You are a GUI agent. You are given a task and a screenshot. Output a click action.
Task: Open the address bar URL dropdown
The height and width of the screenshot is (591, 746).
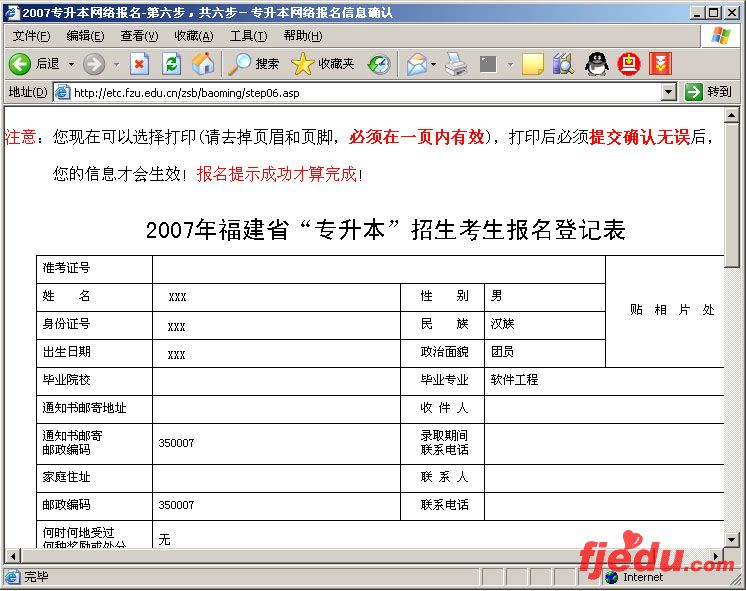click(669, 92)
